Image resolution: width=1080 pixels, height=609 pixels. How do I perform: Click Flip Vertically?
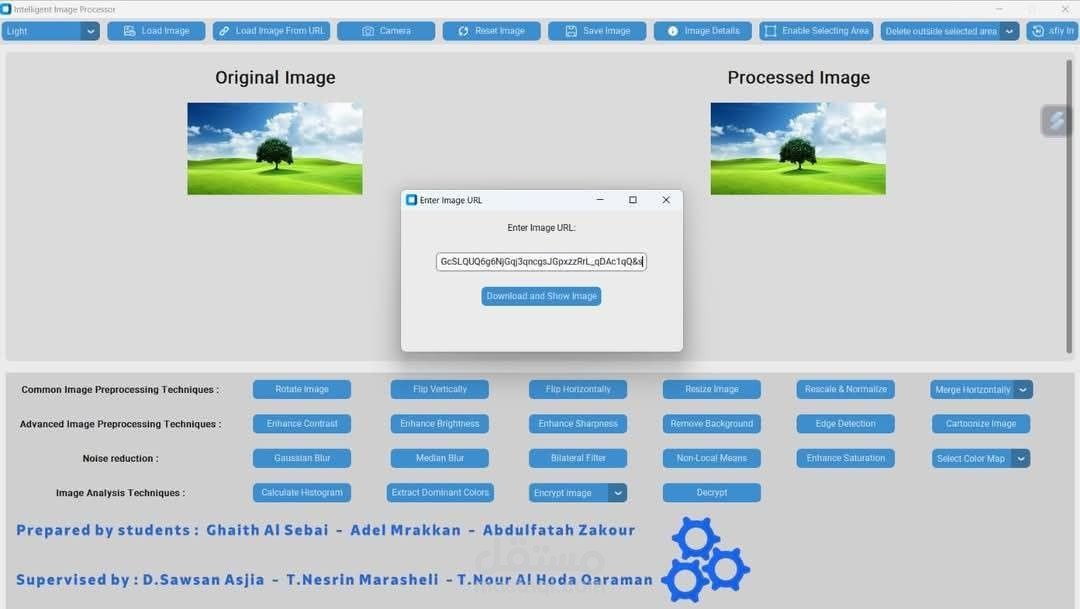click(439, 389)
